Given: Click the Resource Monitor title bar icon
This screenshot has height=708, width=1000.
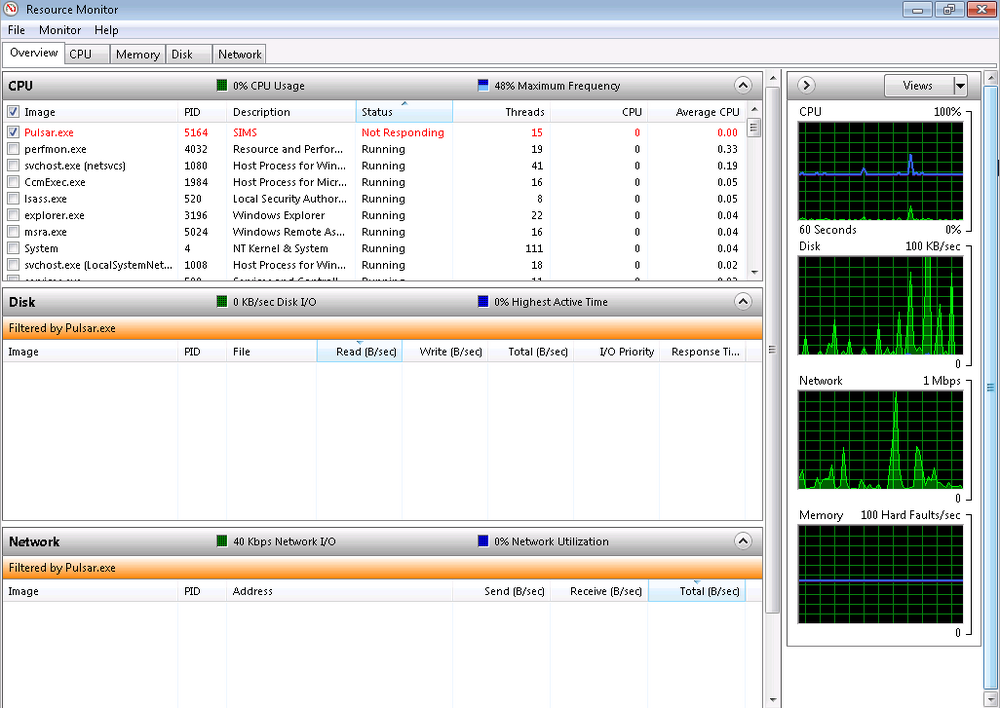Looking at the screenshot, I should click(11, 9).
